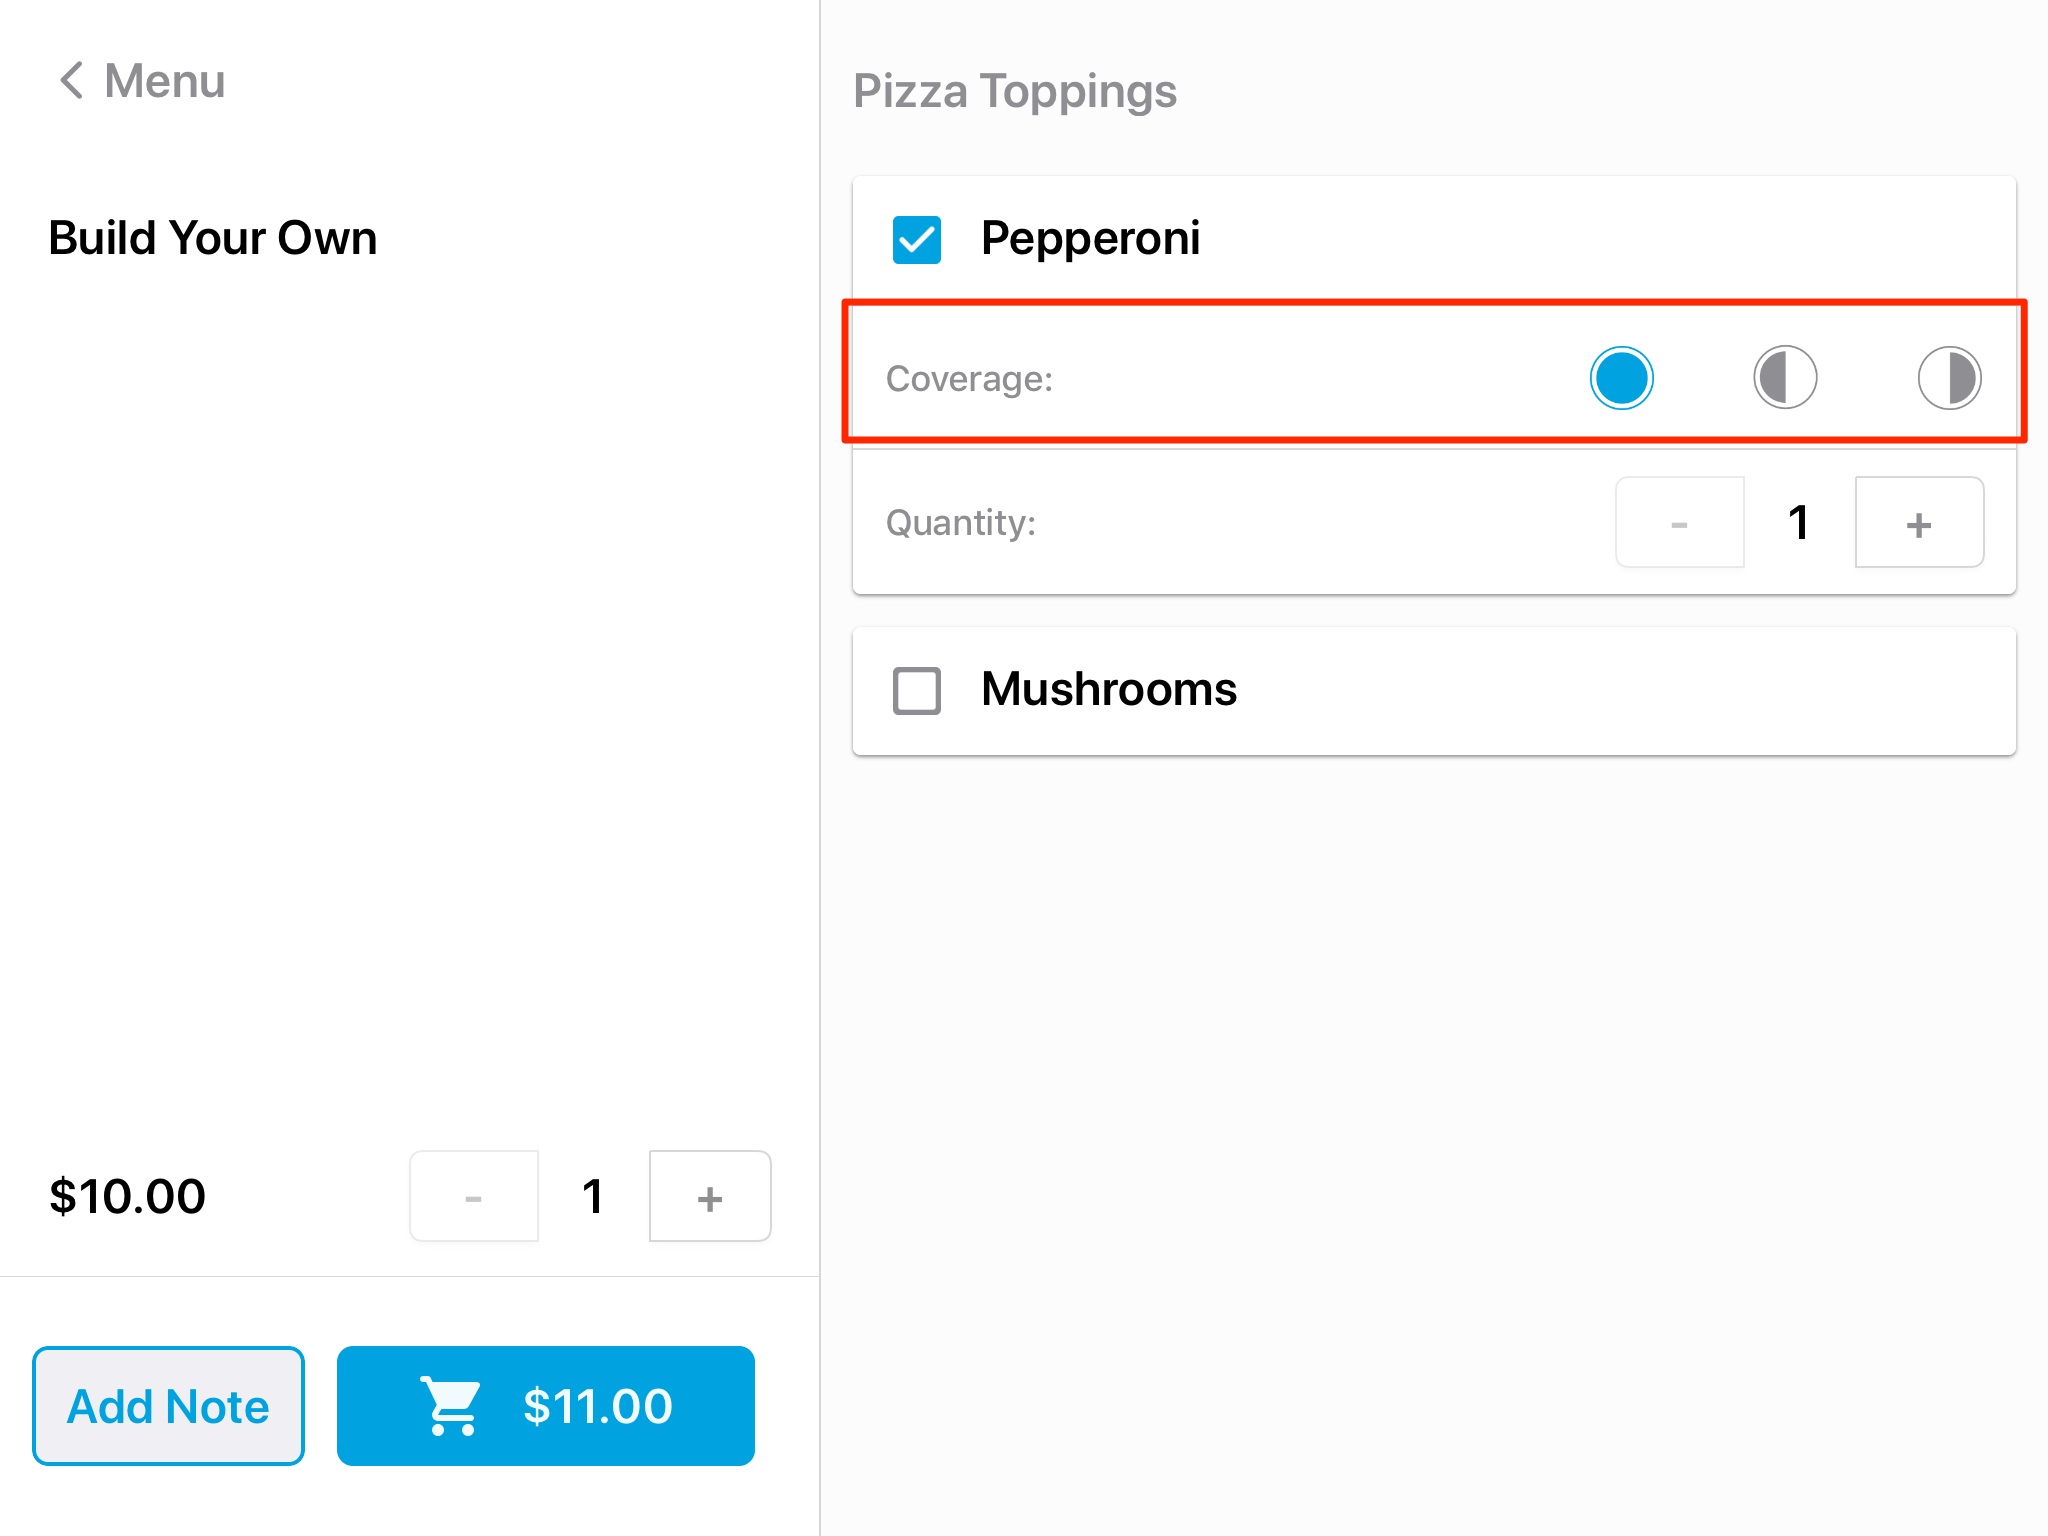Viewport: 2048px width, 1536px height.
Task: Increase pizza item quantity with plus
Action: (710, 1197)
